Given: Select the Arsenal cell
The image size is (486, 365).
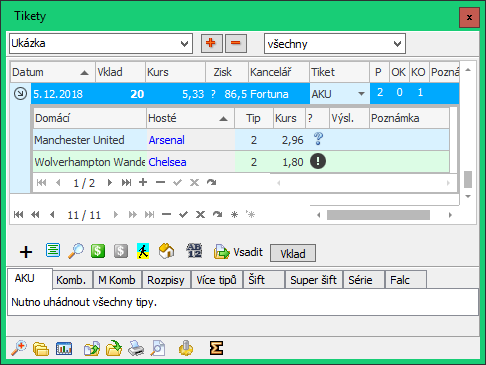Looking at the screenshot, I should coord(191,140).
